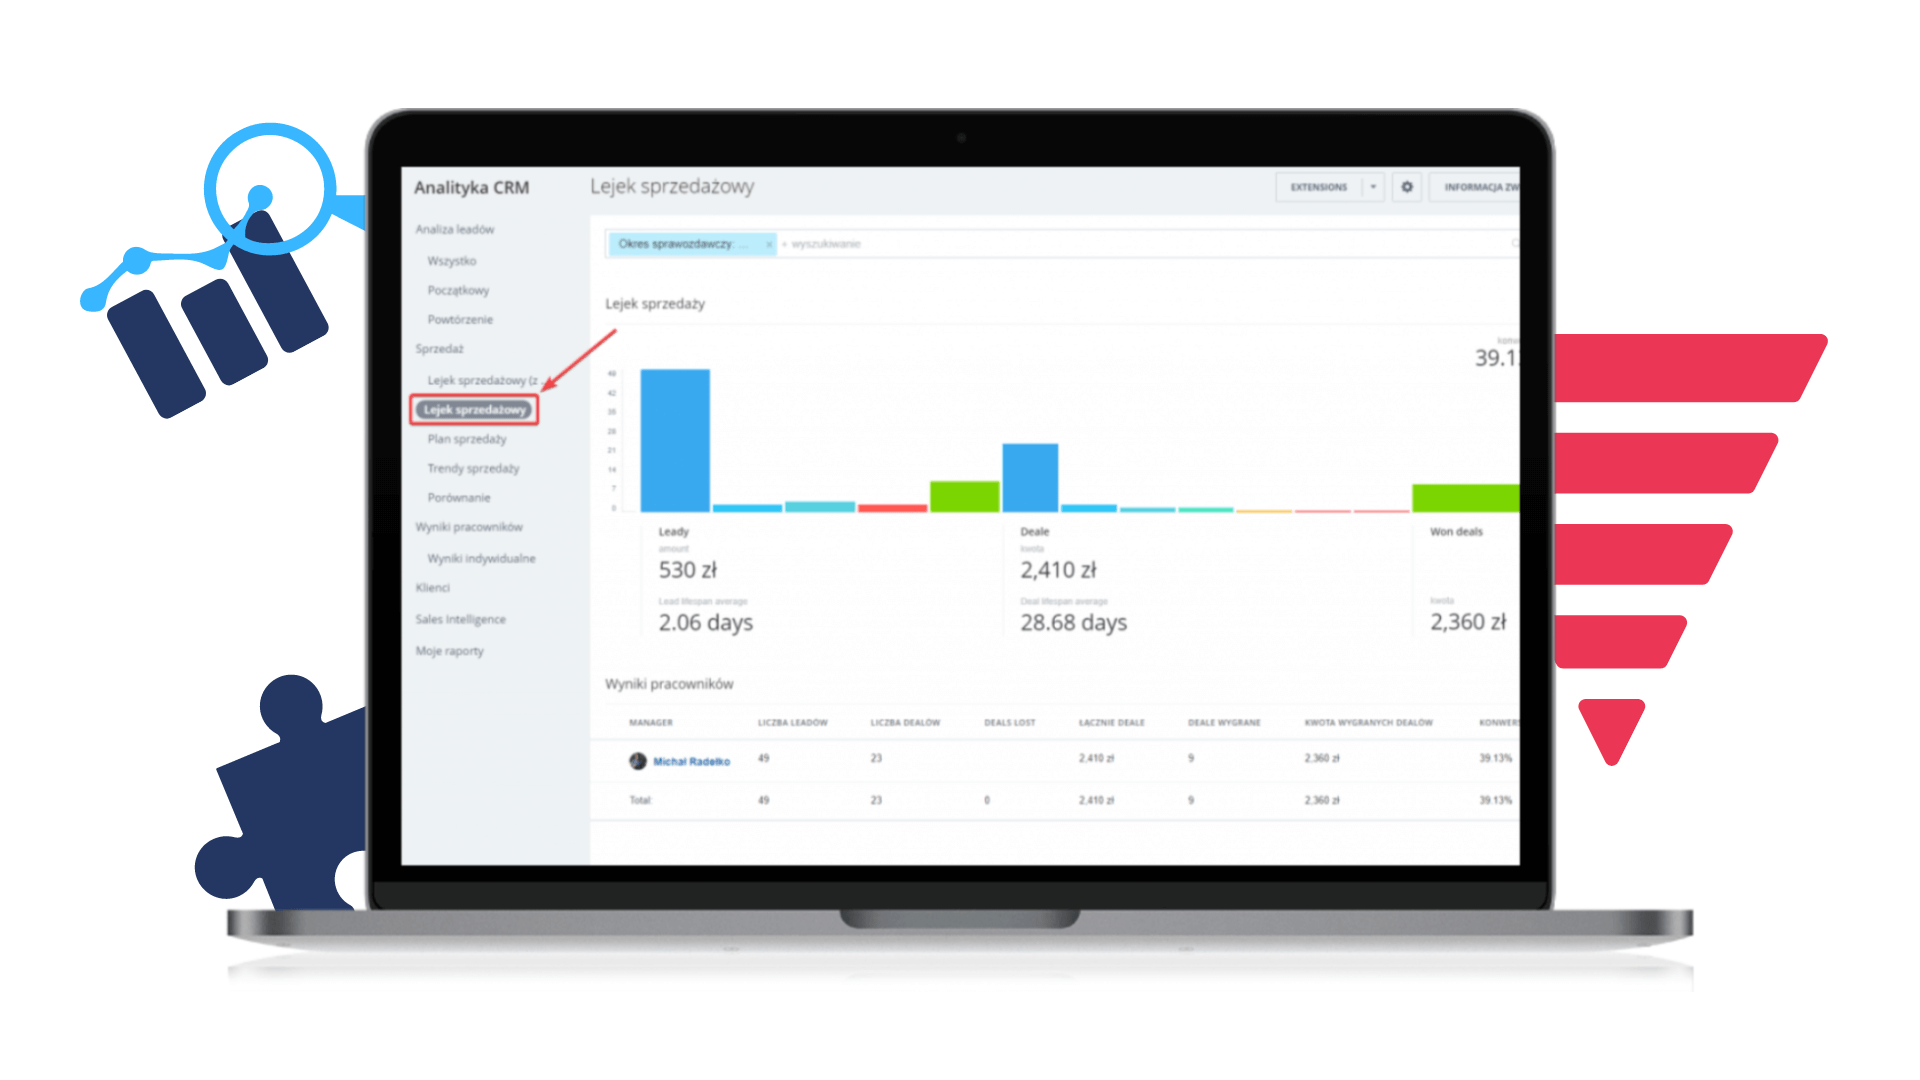Image resolution: width=1920 pixels, height=1080 pixels.
Task: Expand the Wyniki pracowników section
Action: click(x=469, y=527)
